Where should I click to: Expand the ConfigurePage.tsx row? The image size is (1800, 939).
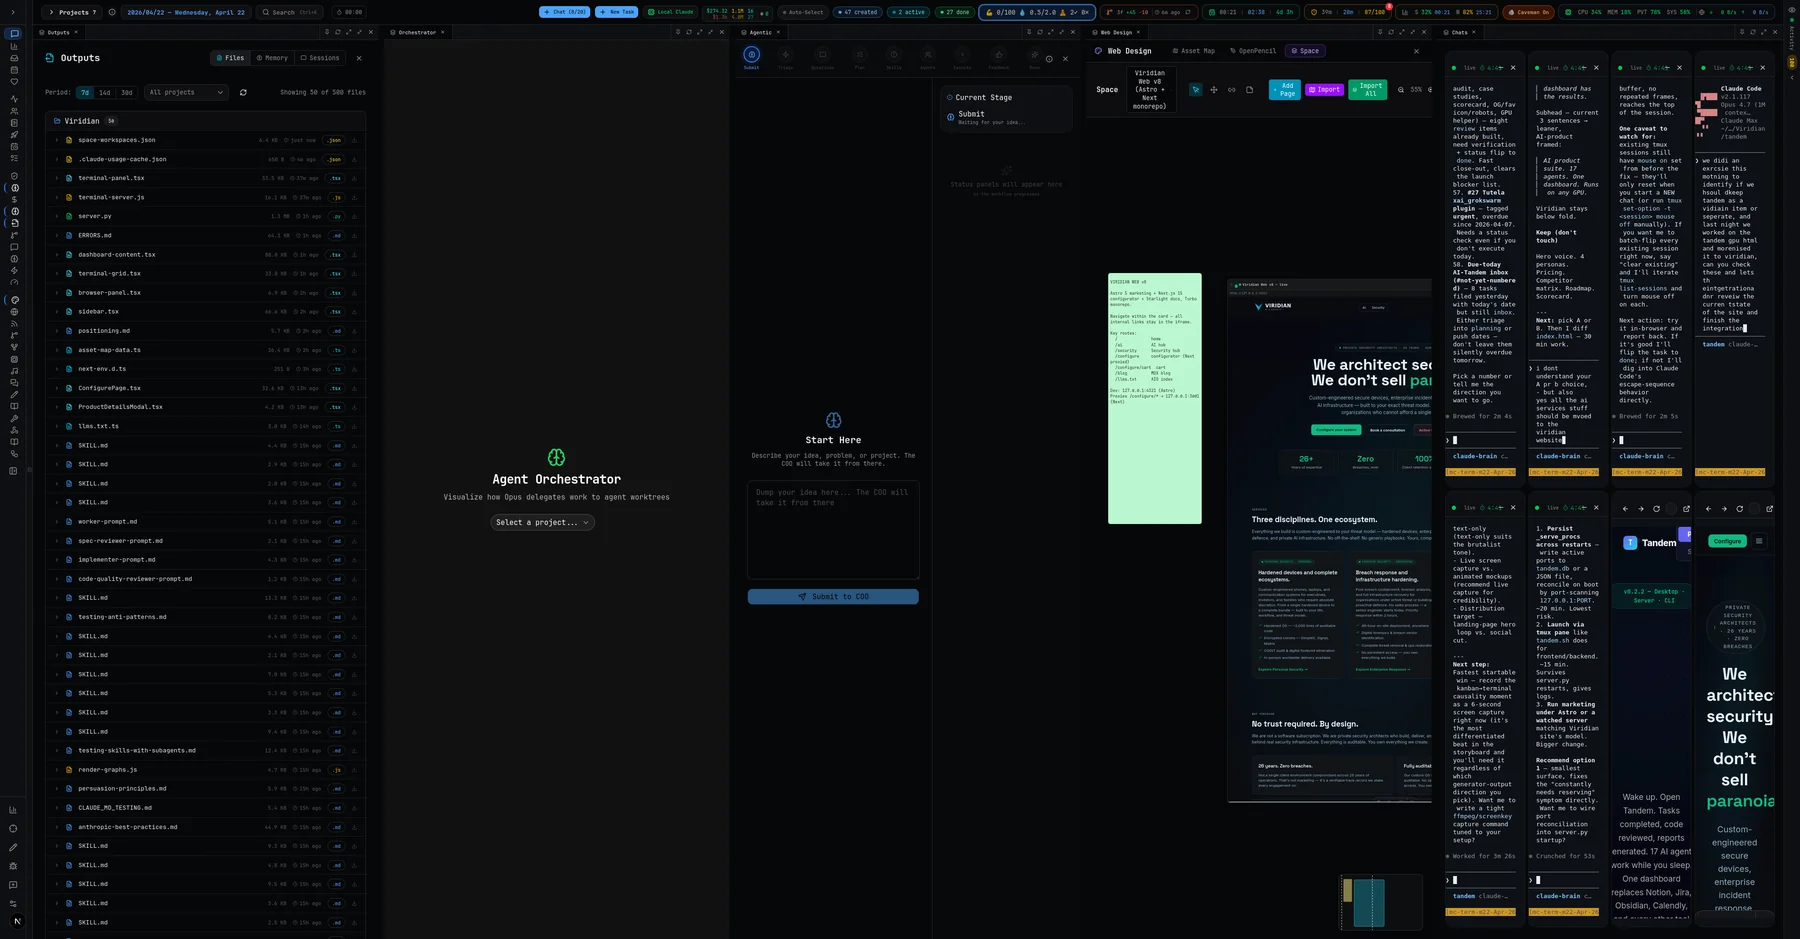(57, 388)
